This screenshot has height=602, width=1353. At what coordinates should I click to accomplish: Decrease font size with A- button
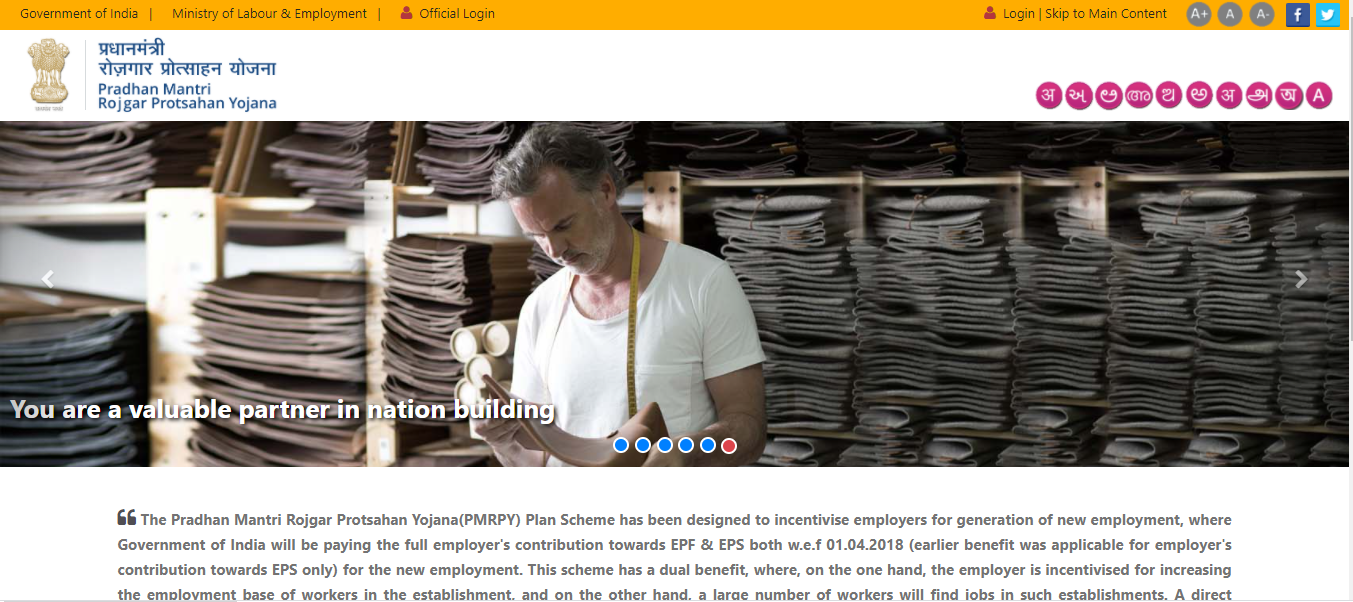(1262, 14)
